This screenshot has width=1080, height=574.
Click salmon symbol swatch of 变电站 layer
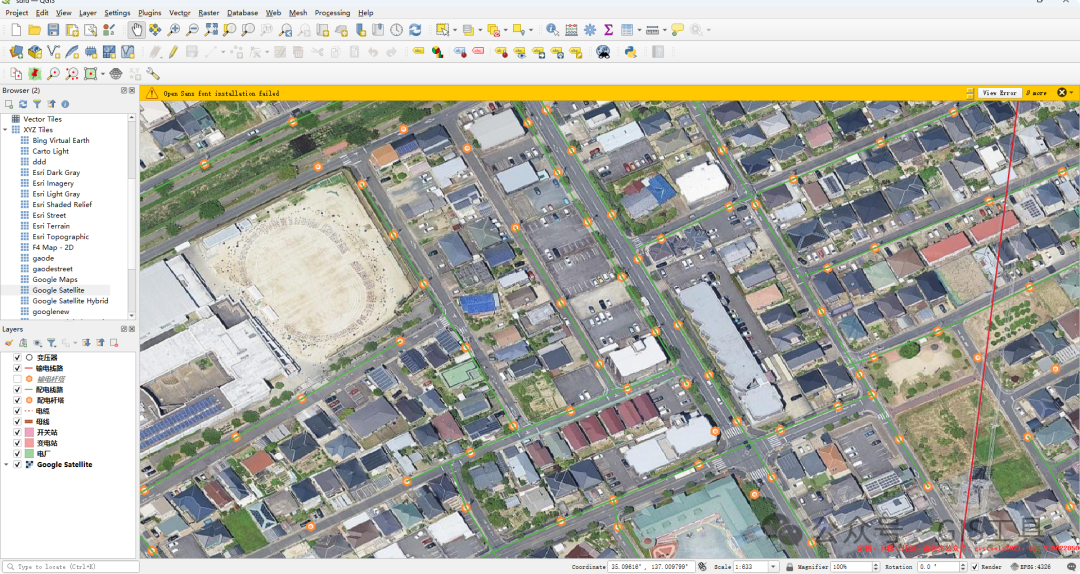coord(29,443)
